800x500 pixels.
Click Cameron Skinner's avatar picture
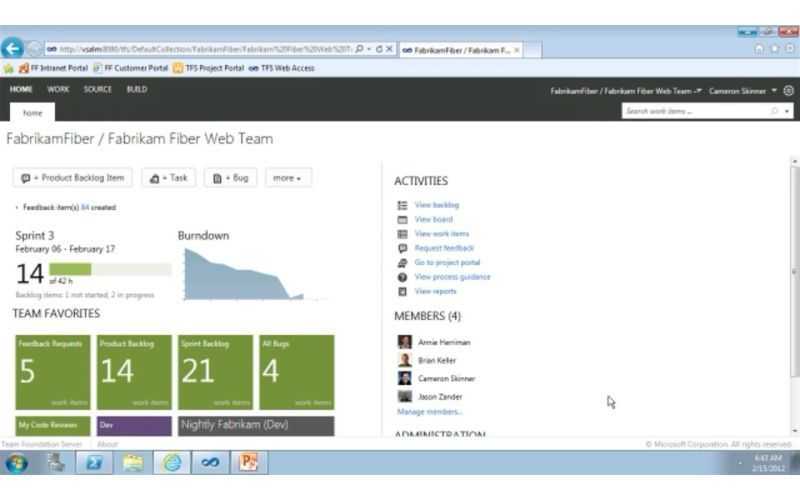405,378
